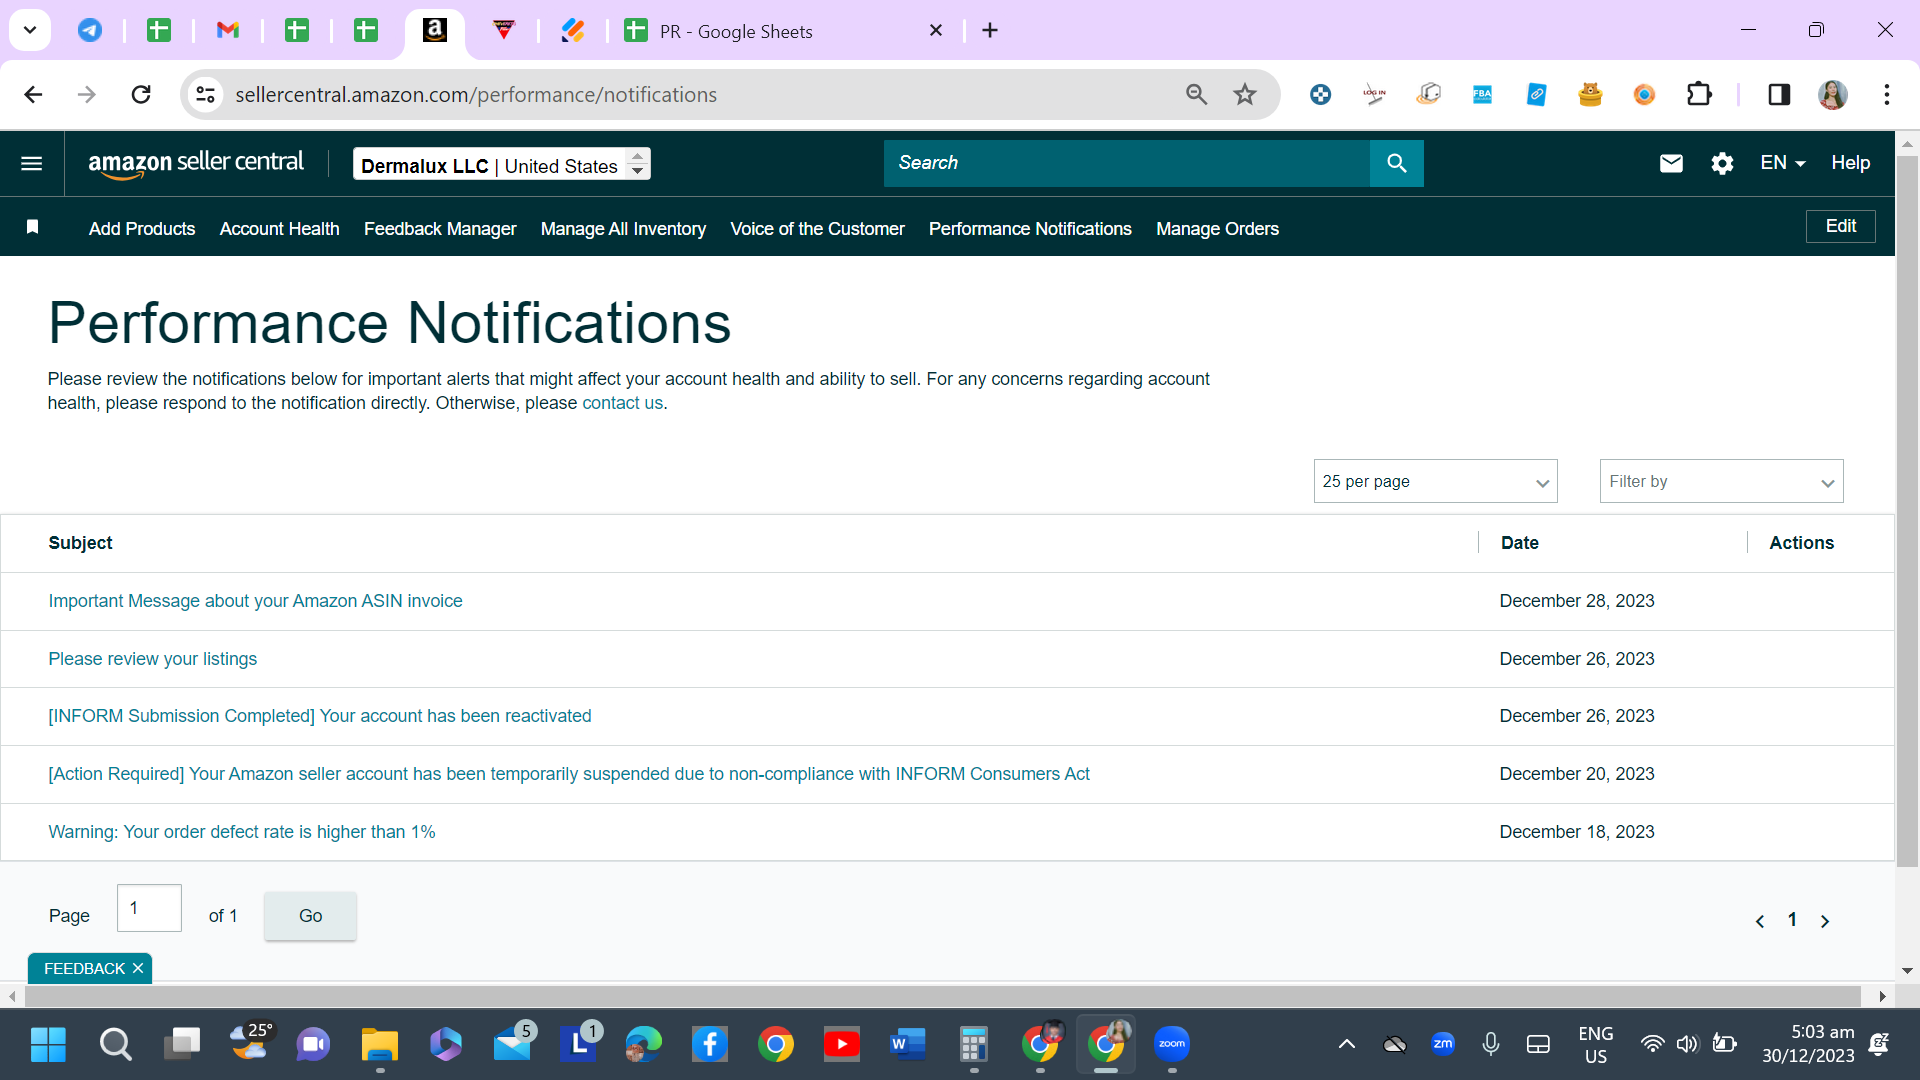Open the 25 per page dropdown
This screenshot has height=1080, width=1920.
pyautogui.click(x=1436, y=482)
